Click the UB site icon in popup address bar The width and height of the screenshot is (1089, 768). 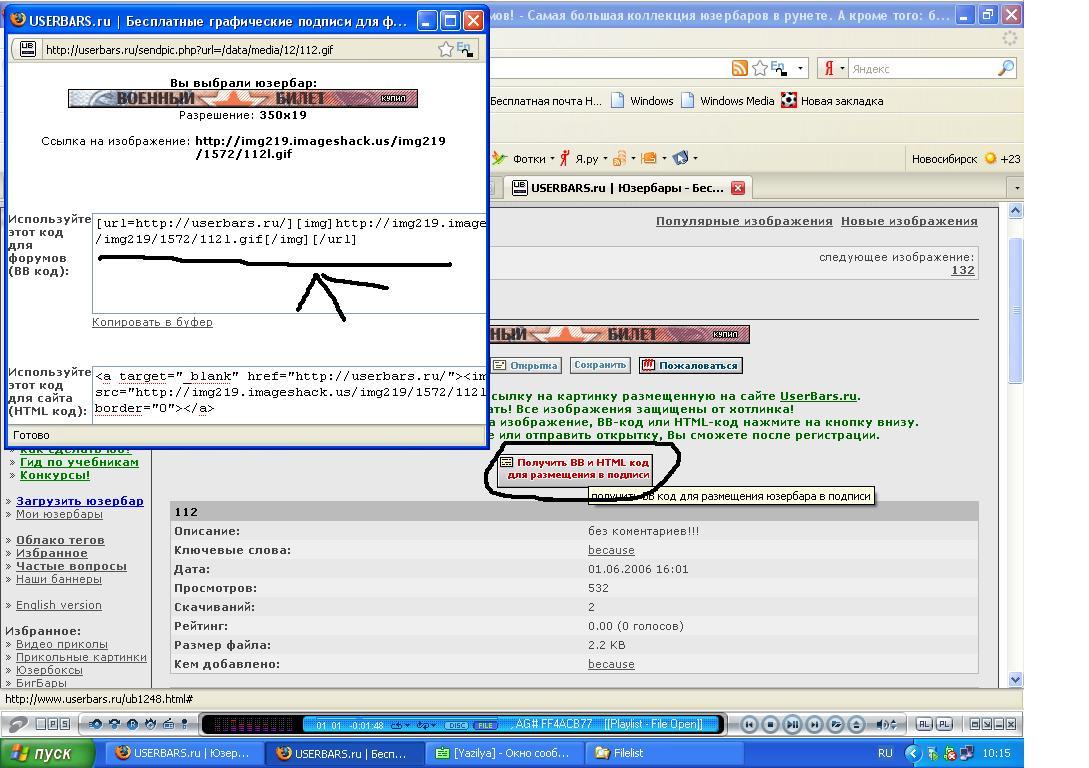coord(28,49)
